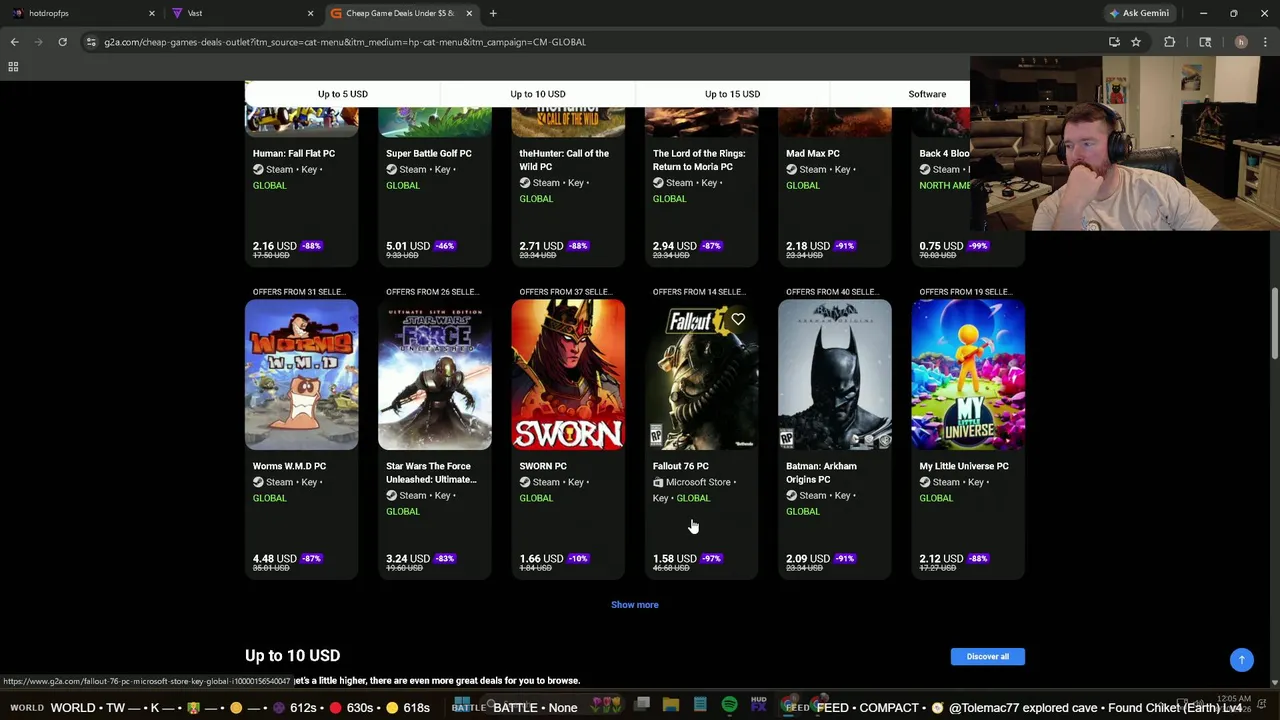Click the 4.48 USD Worms price
1280x720 pixels.
point(275,559)
